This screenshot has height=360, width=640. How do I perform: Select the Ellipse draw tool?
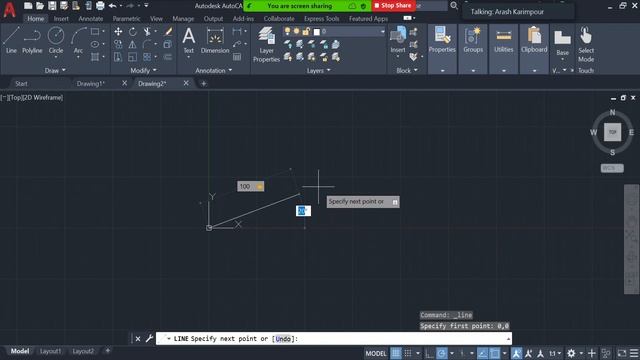point(95,44)
